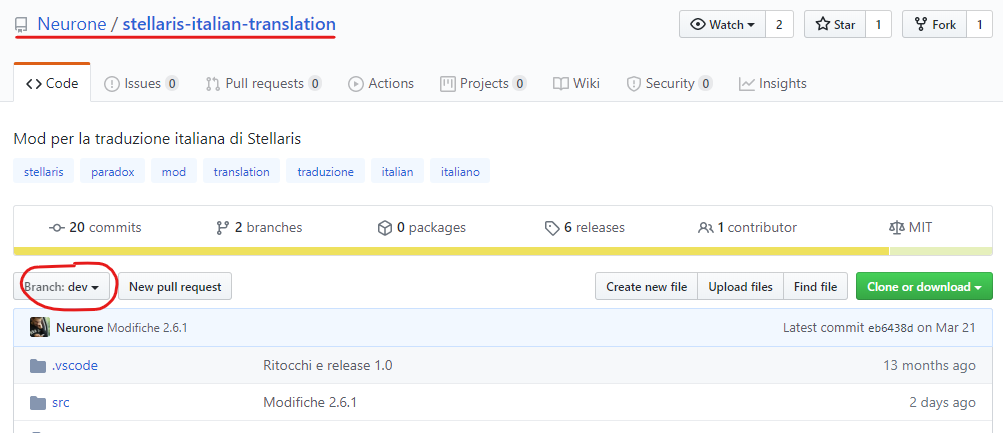The image size is (1003, 433).
Task: View the 20 commits history
Action: click(x=96, y=227)
